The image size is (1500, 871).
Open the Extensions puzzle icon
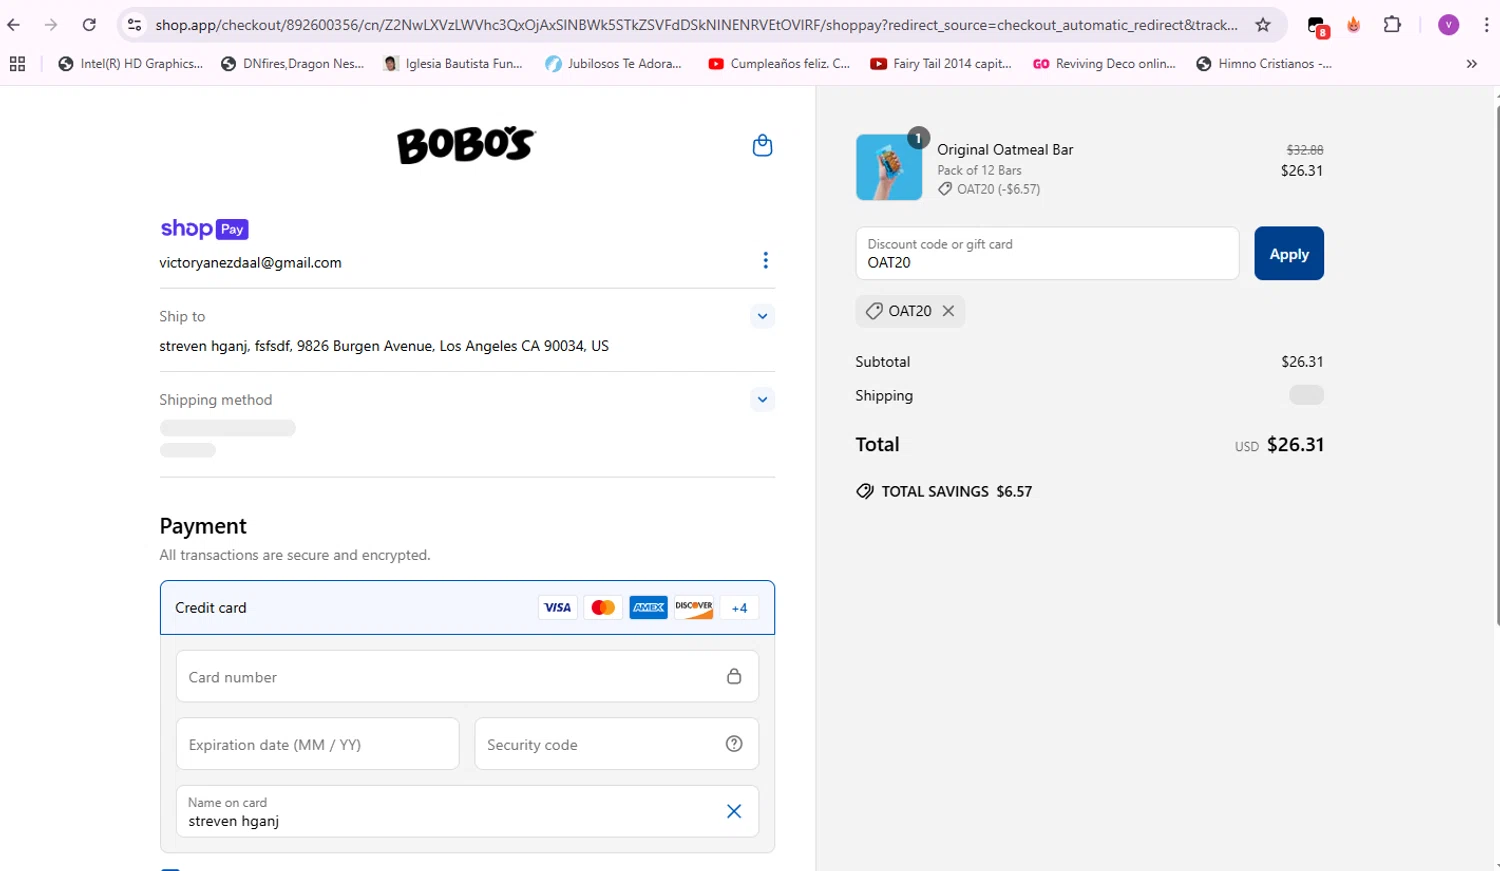coord(1392,25)
